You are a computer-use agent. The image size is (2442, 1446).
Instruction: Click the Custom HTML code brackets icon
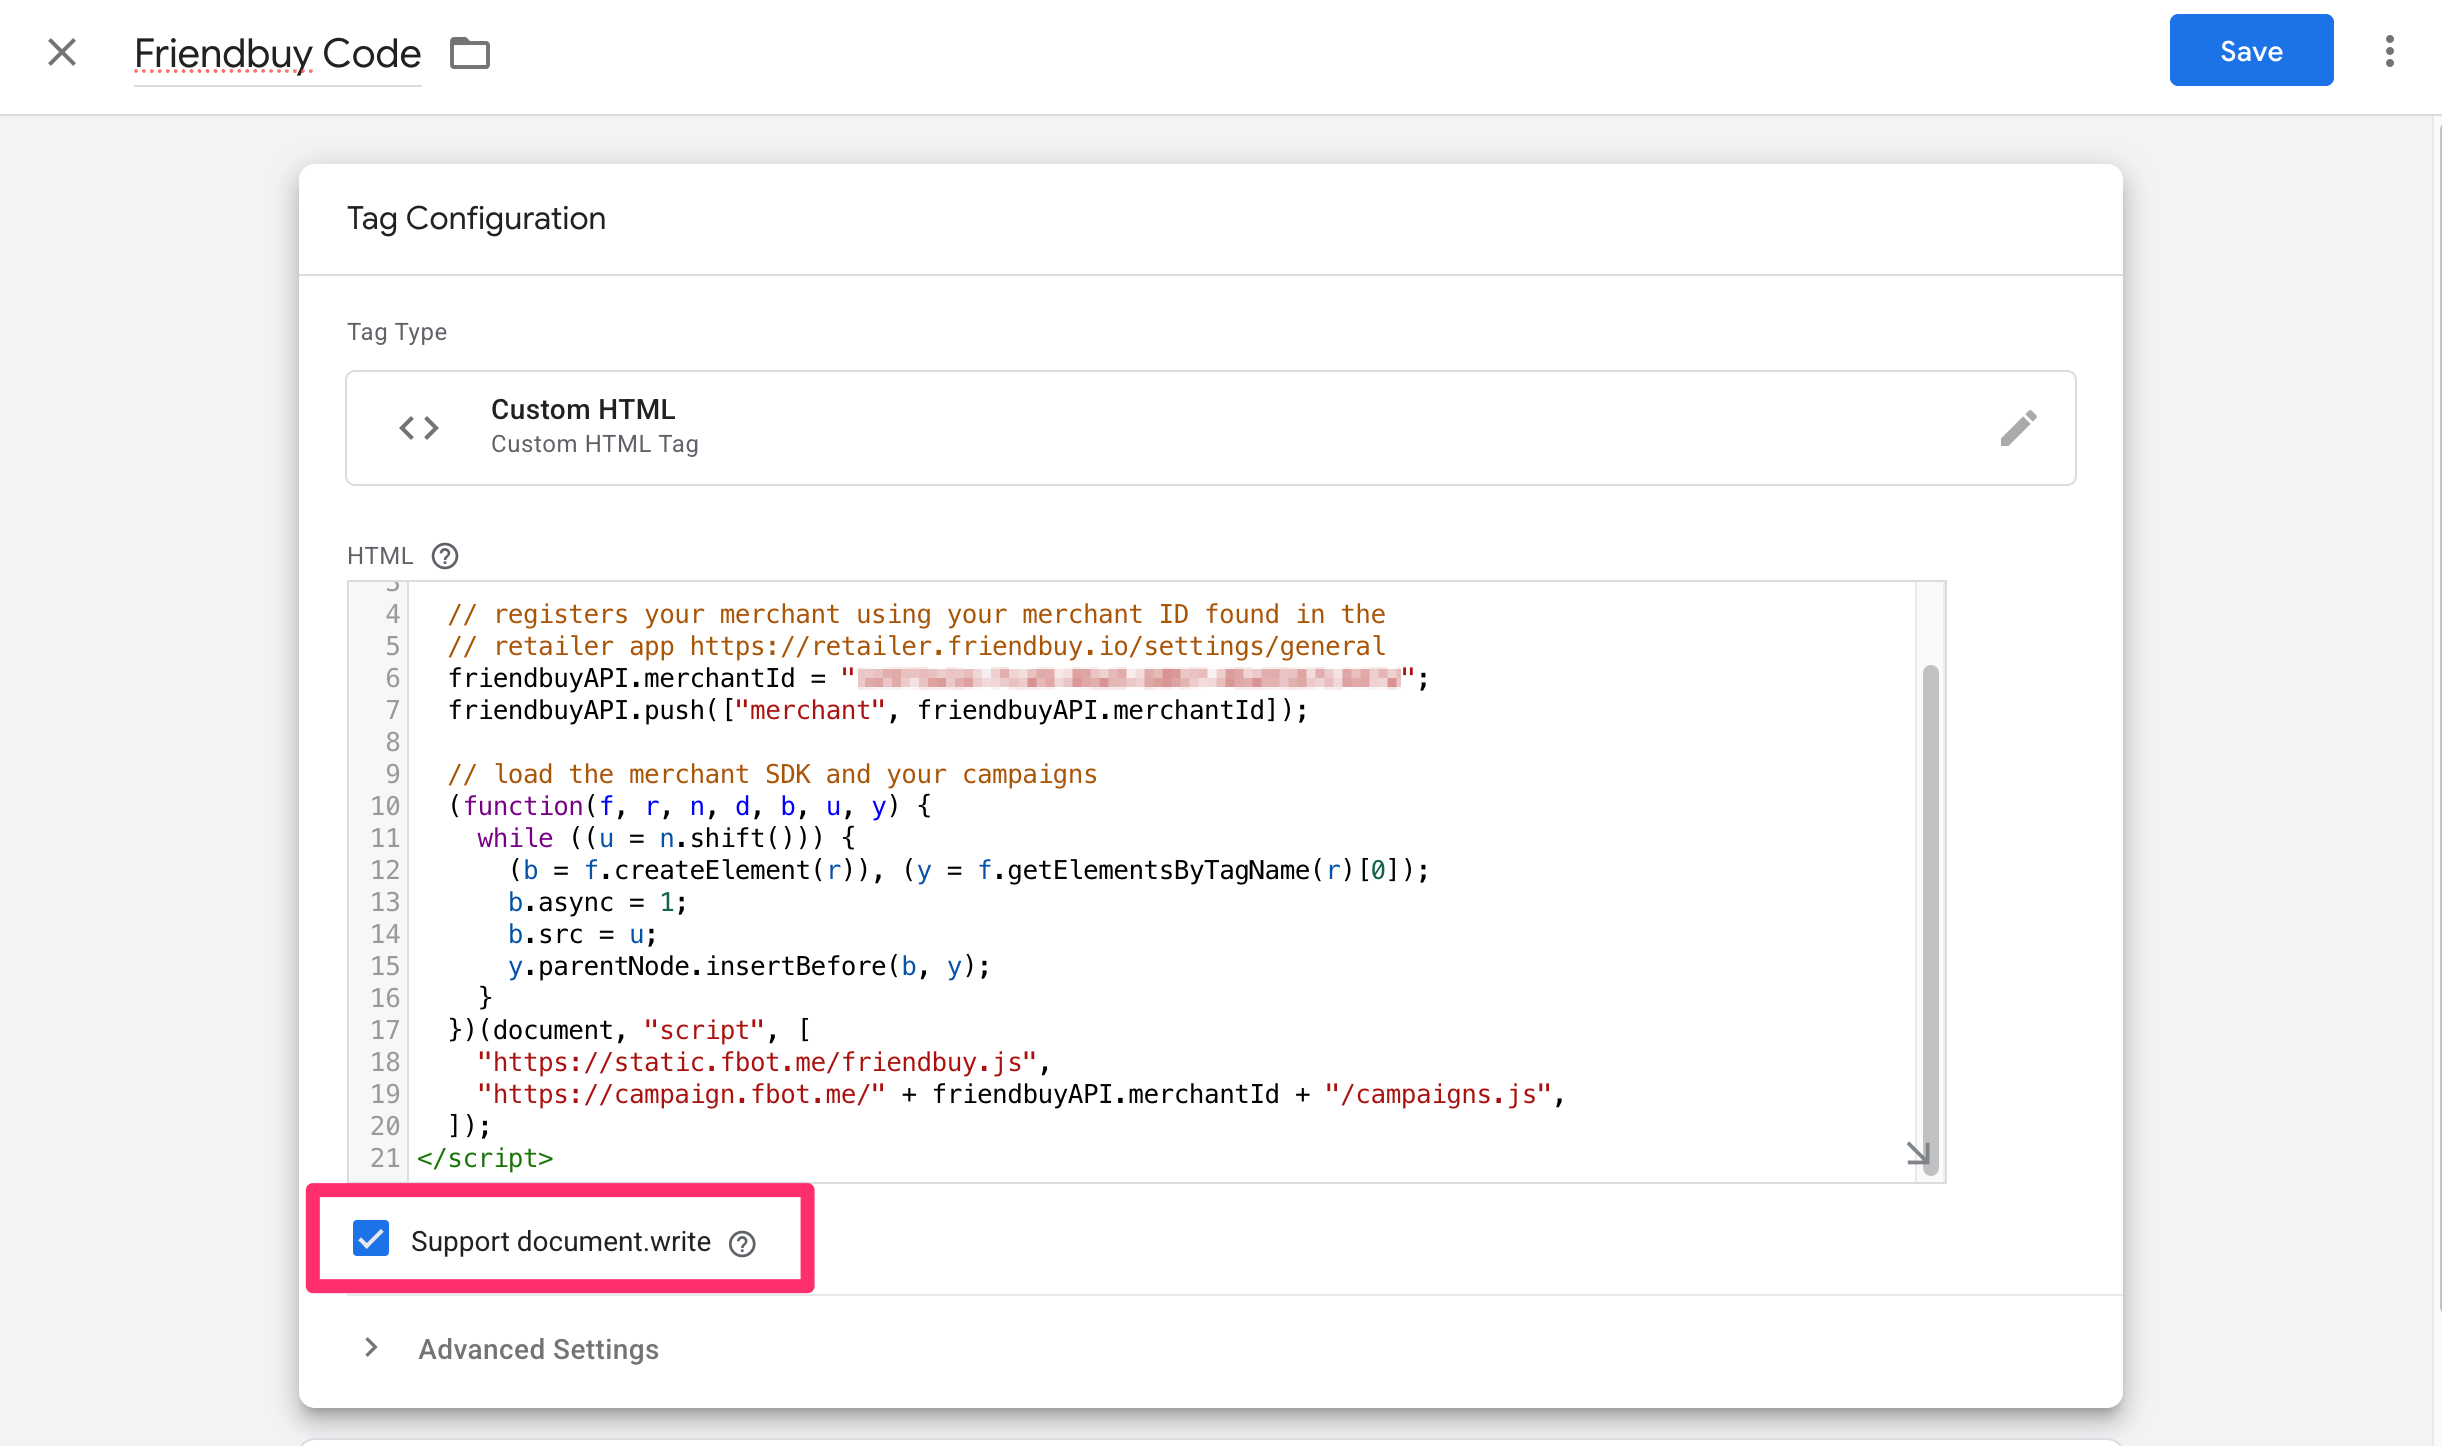pos(419,428)
